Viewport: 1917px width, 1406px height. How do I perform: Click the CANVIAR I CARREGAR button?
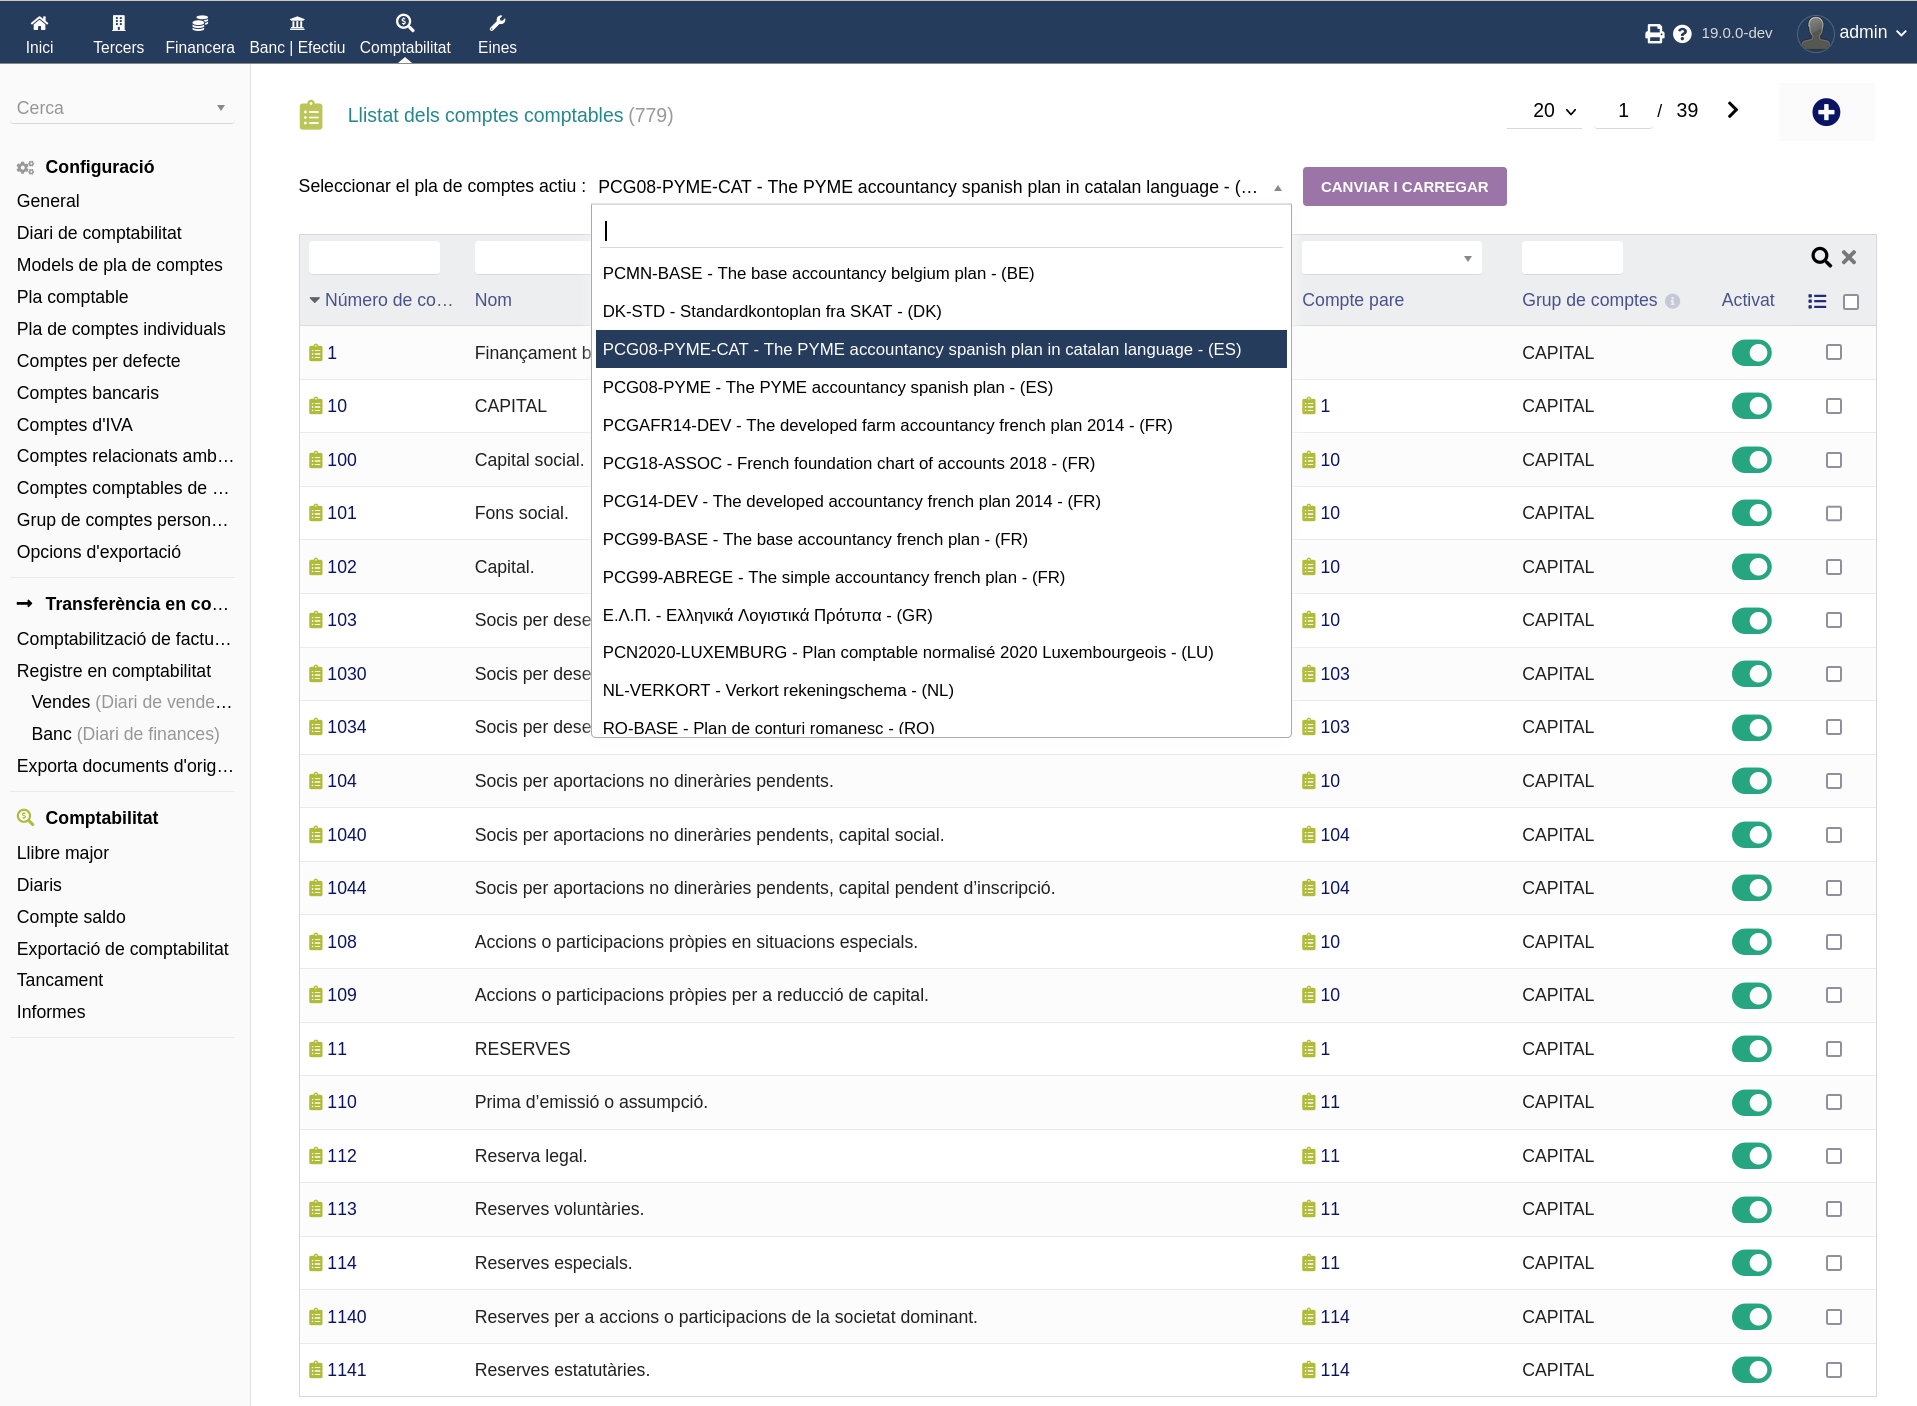pos(1404,187)
